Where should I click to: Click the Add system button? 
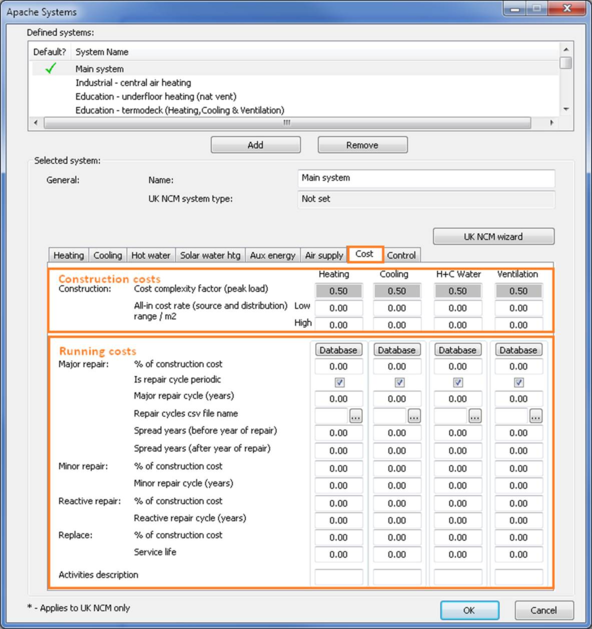(x=255, y=145)
